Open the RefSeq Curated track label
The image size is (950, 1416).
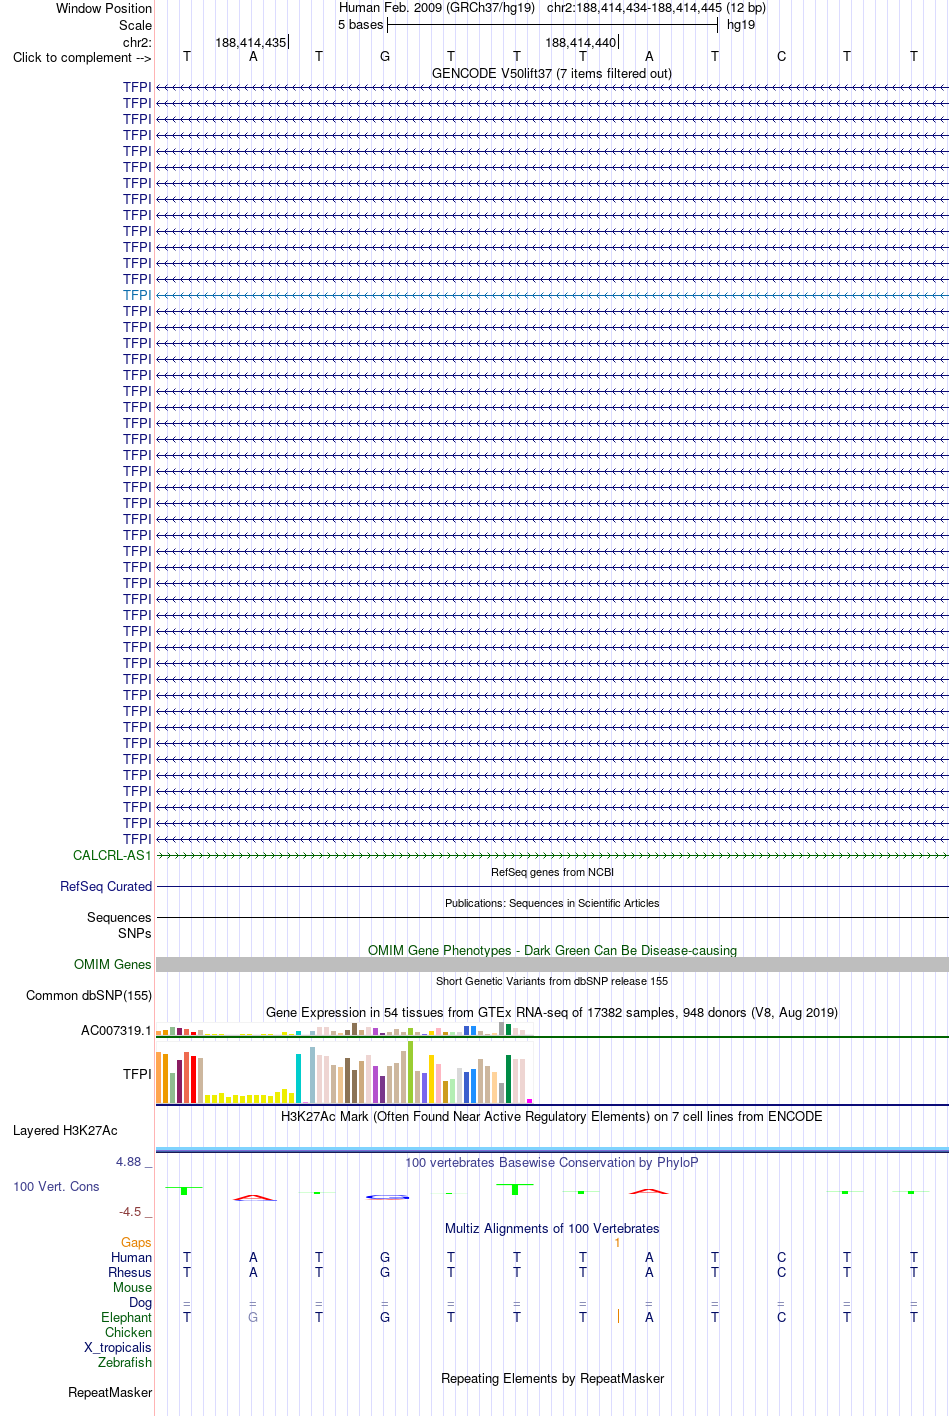pyautogui.click(x=106, y=886)
